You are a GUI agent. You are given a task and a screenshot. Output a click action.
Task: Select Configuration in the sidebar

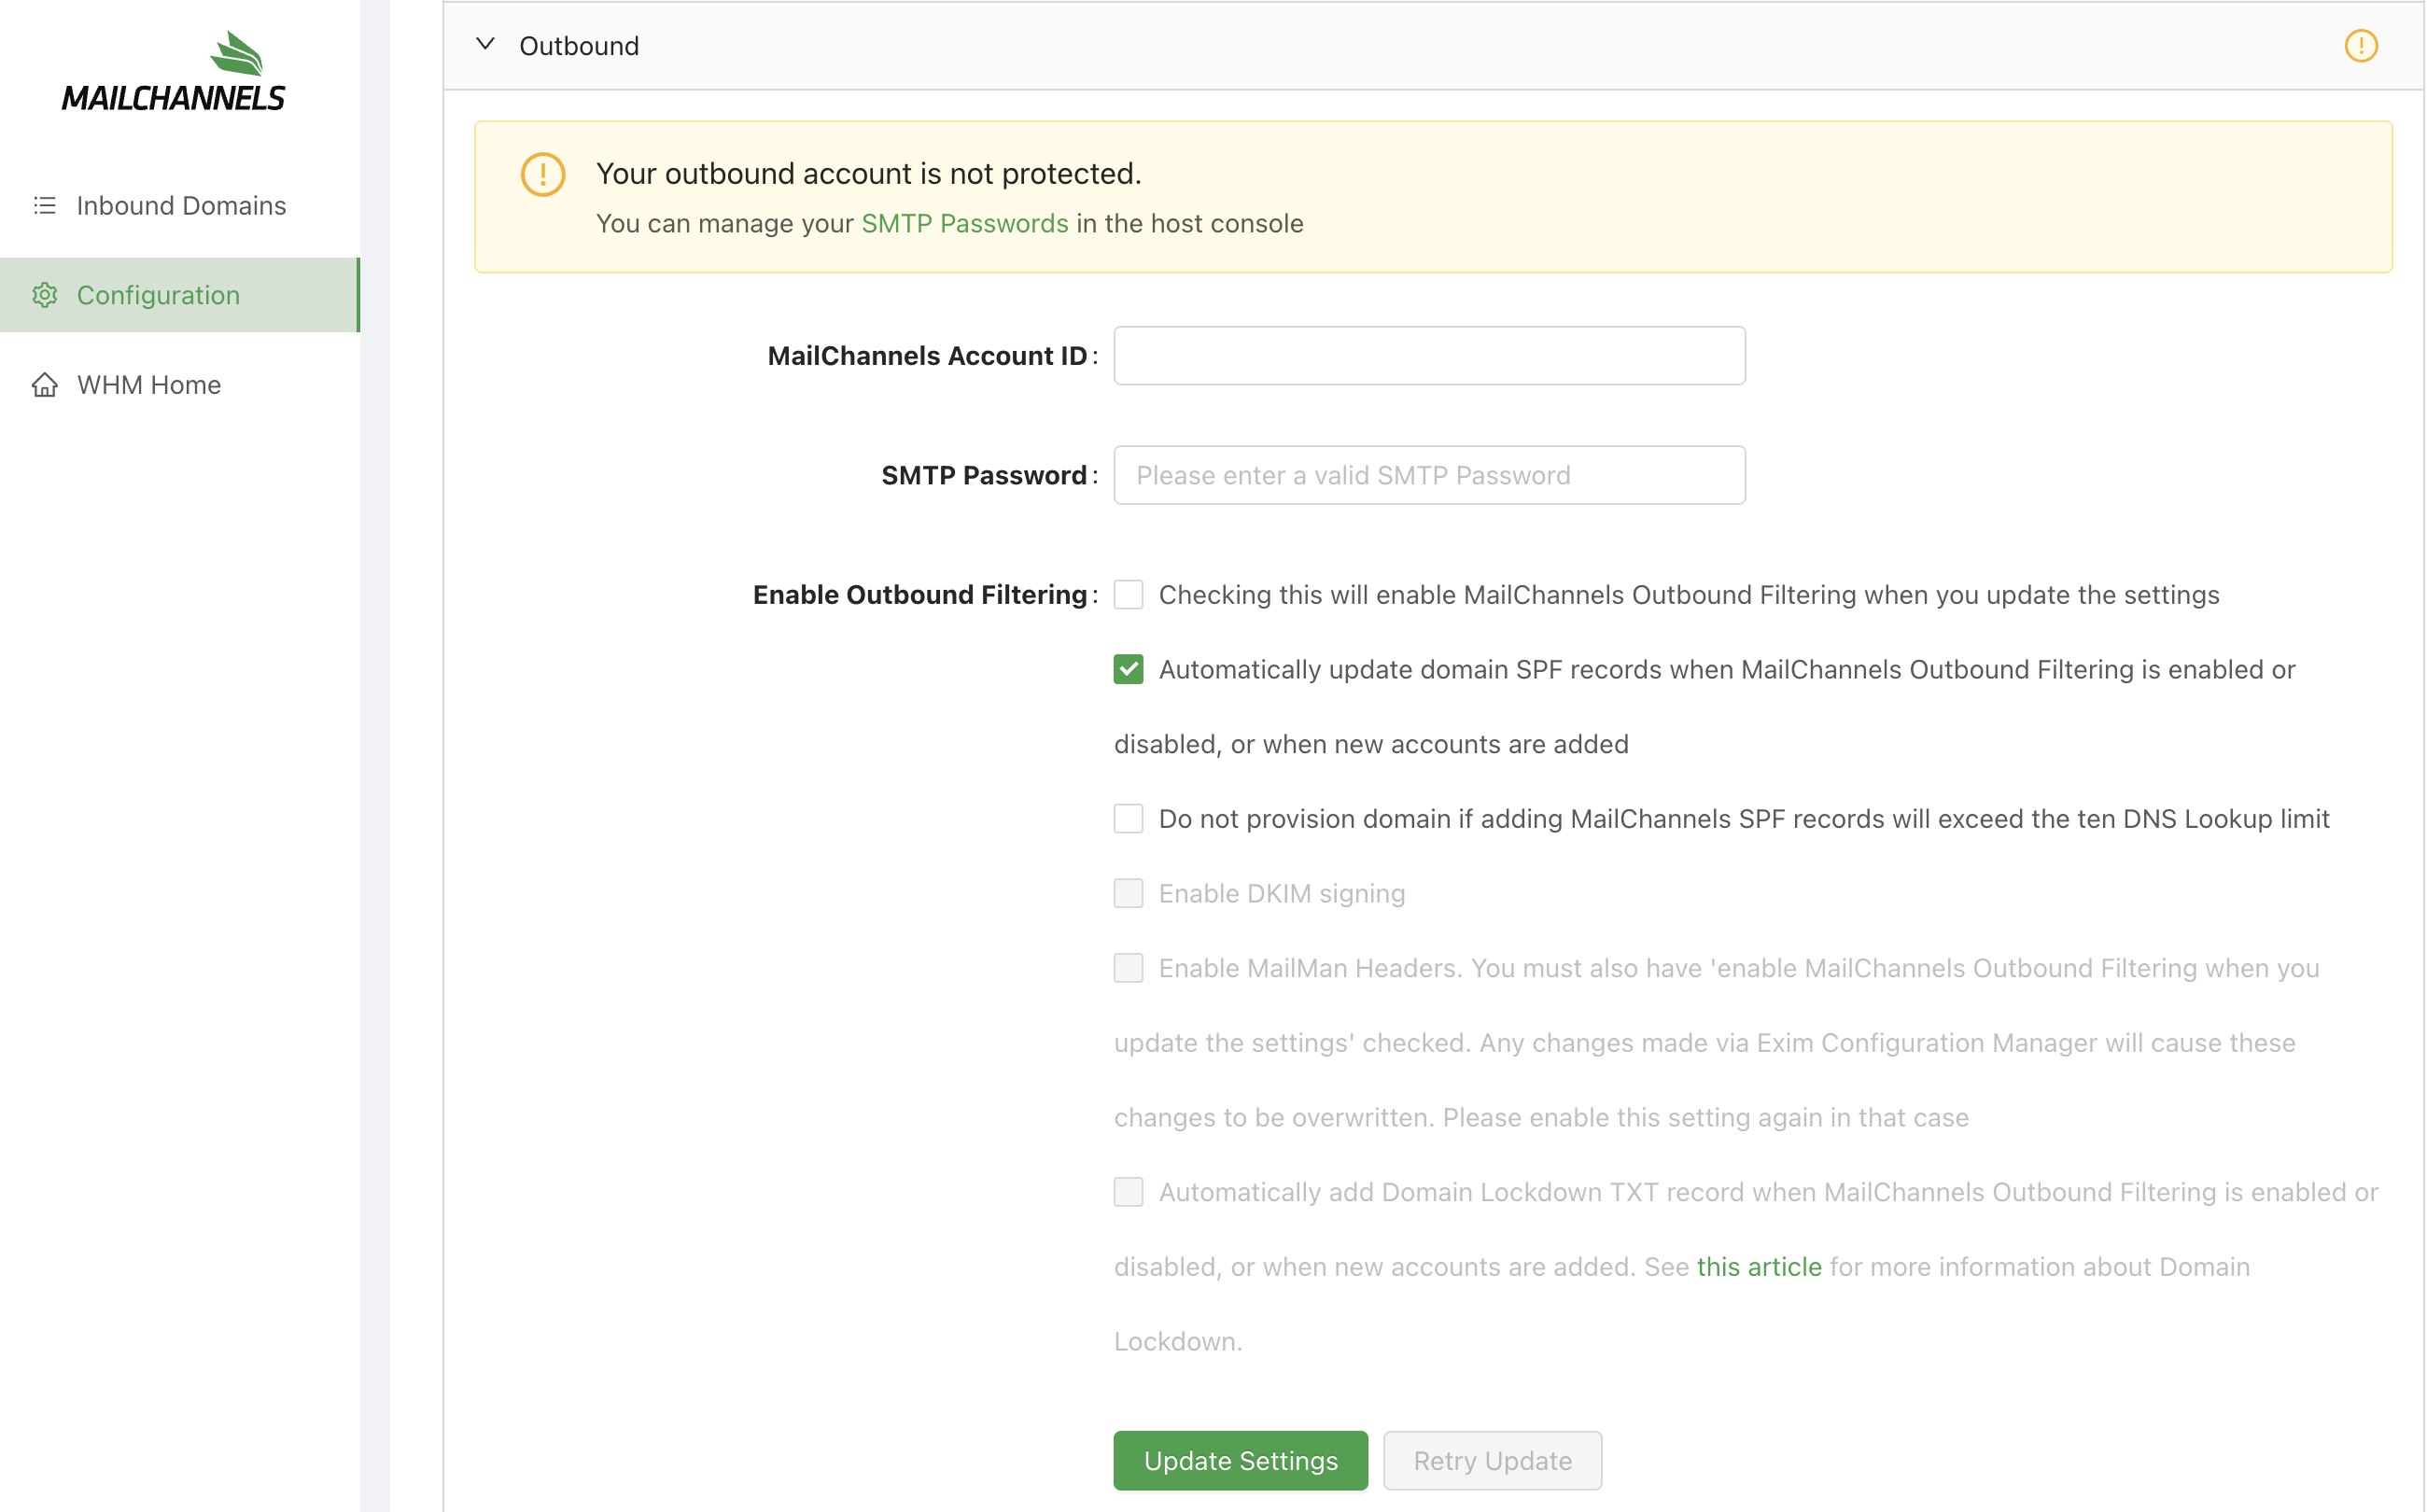tap(180, 295)
